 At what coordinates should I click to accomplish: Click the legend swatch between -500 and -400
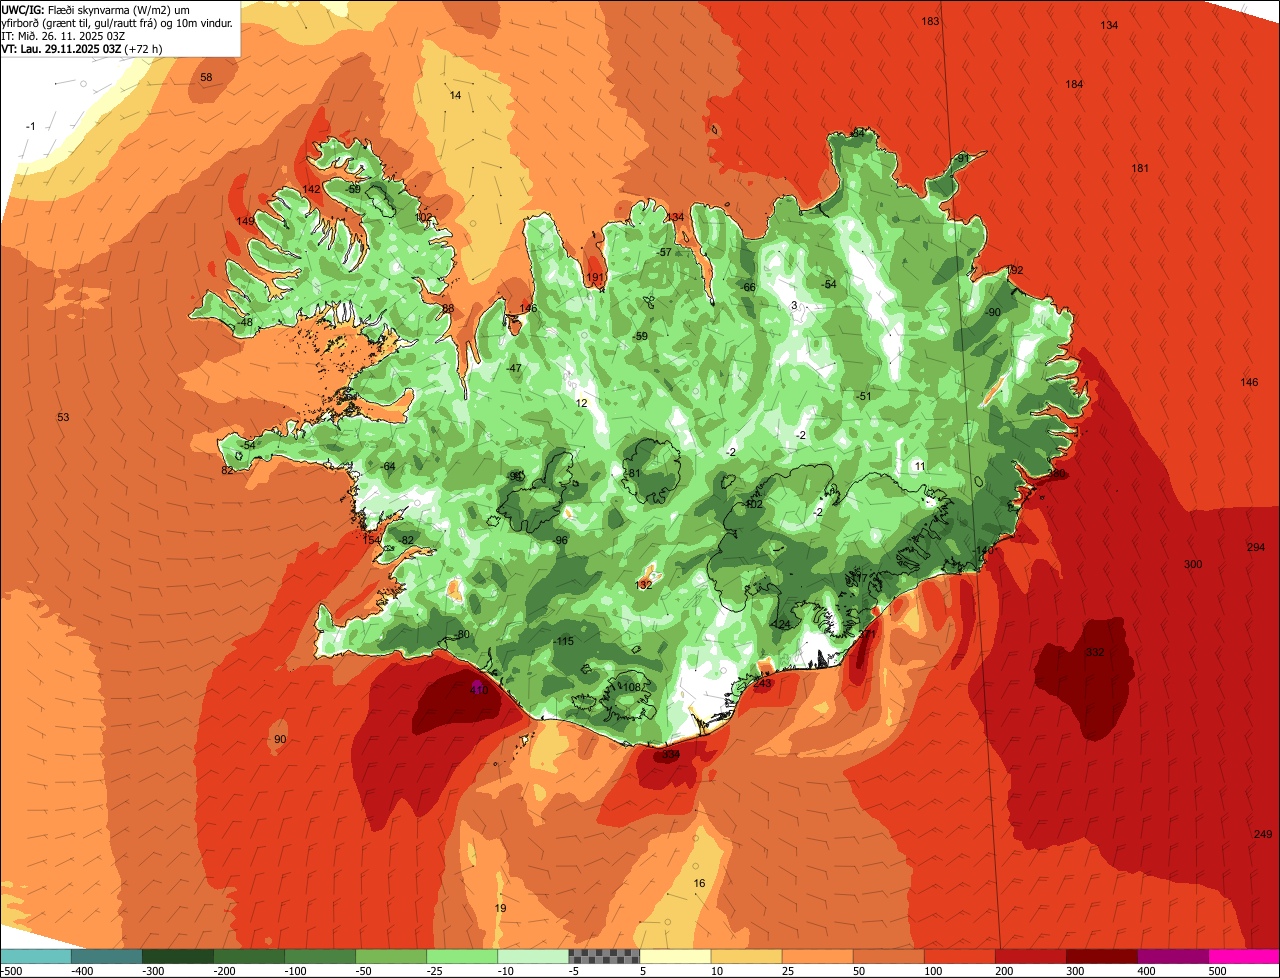[36, 956]
